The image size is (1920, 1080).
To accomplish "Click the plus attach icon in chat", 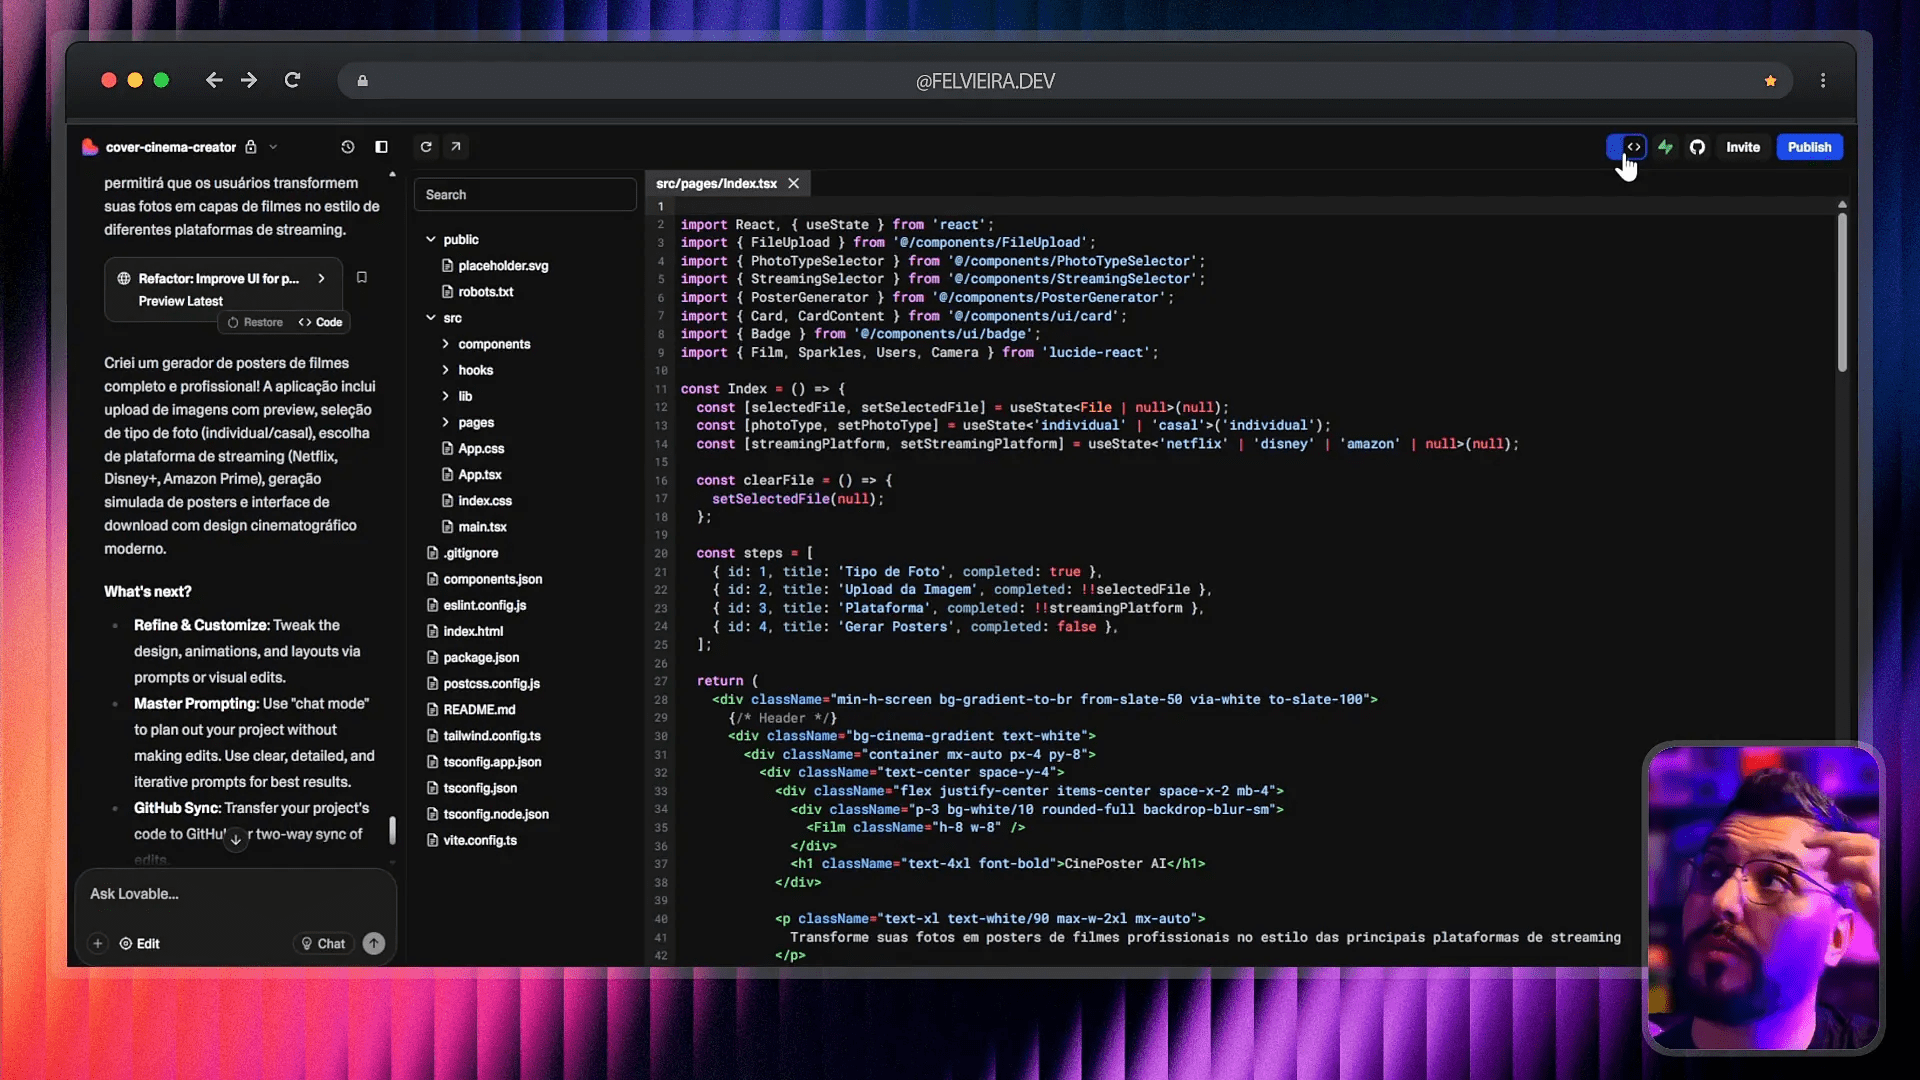I will pos(98,943).
